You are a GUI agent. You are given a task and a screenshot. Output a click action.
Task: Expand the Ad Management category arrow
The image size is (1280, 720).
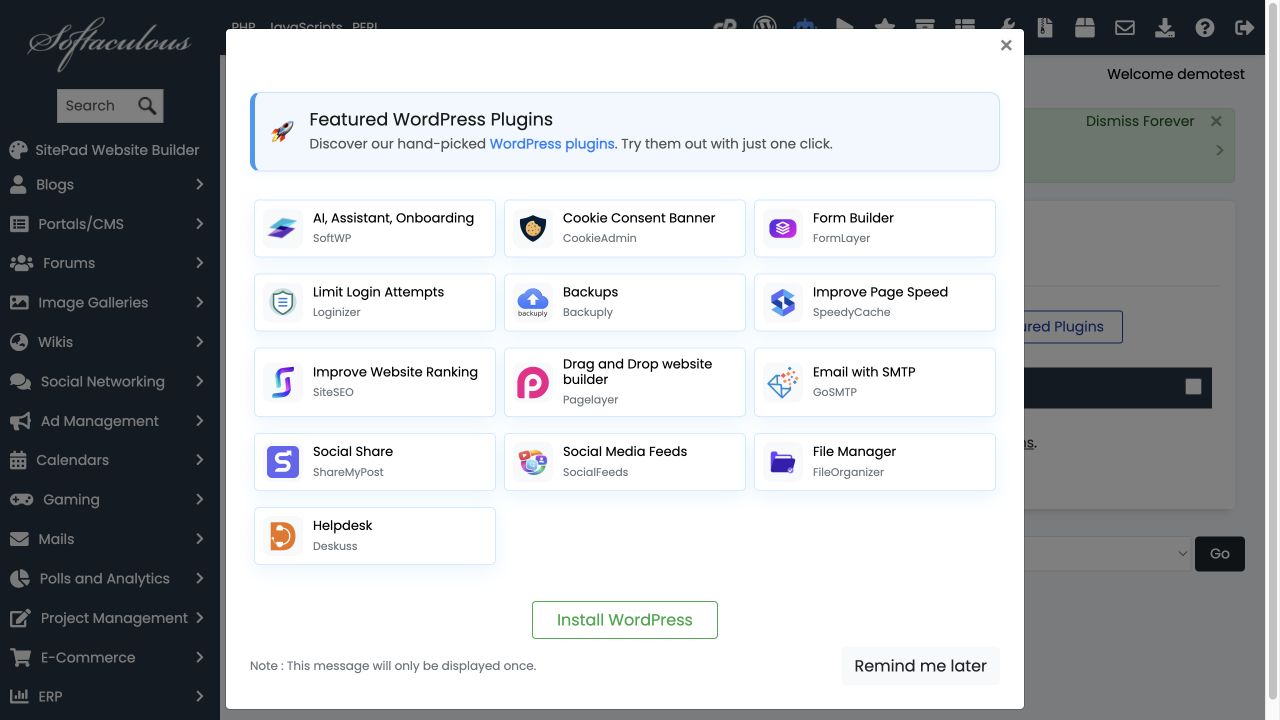tap(200, 421)
